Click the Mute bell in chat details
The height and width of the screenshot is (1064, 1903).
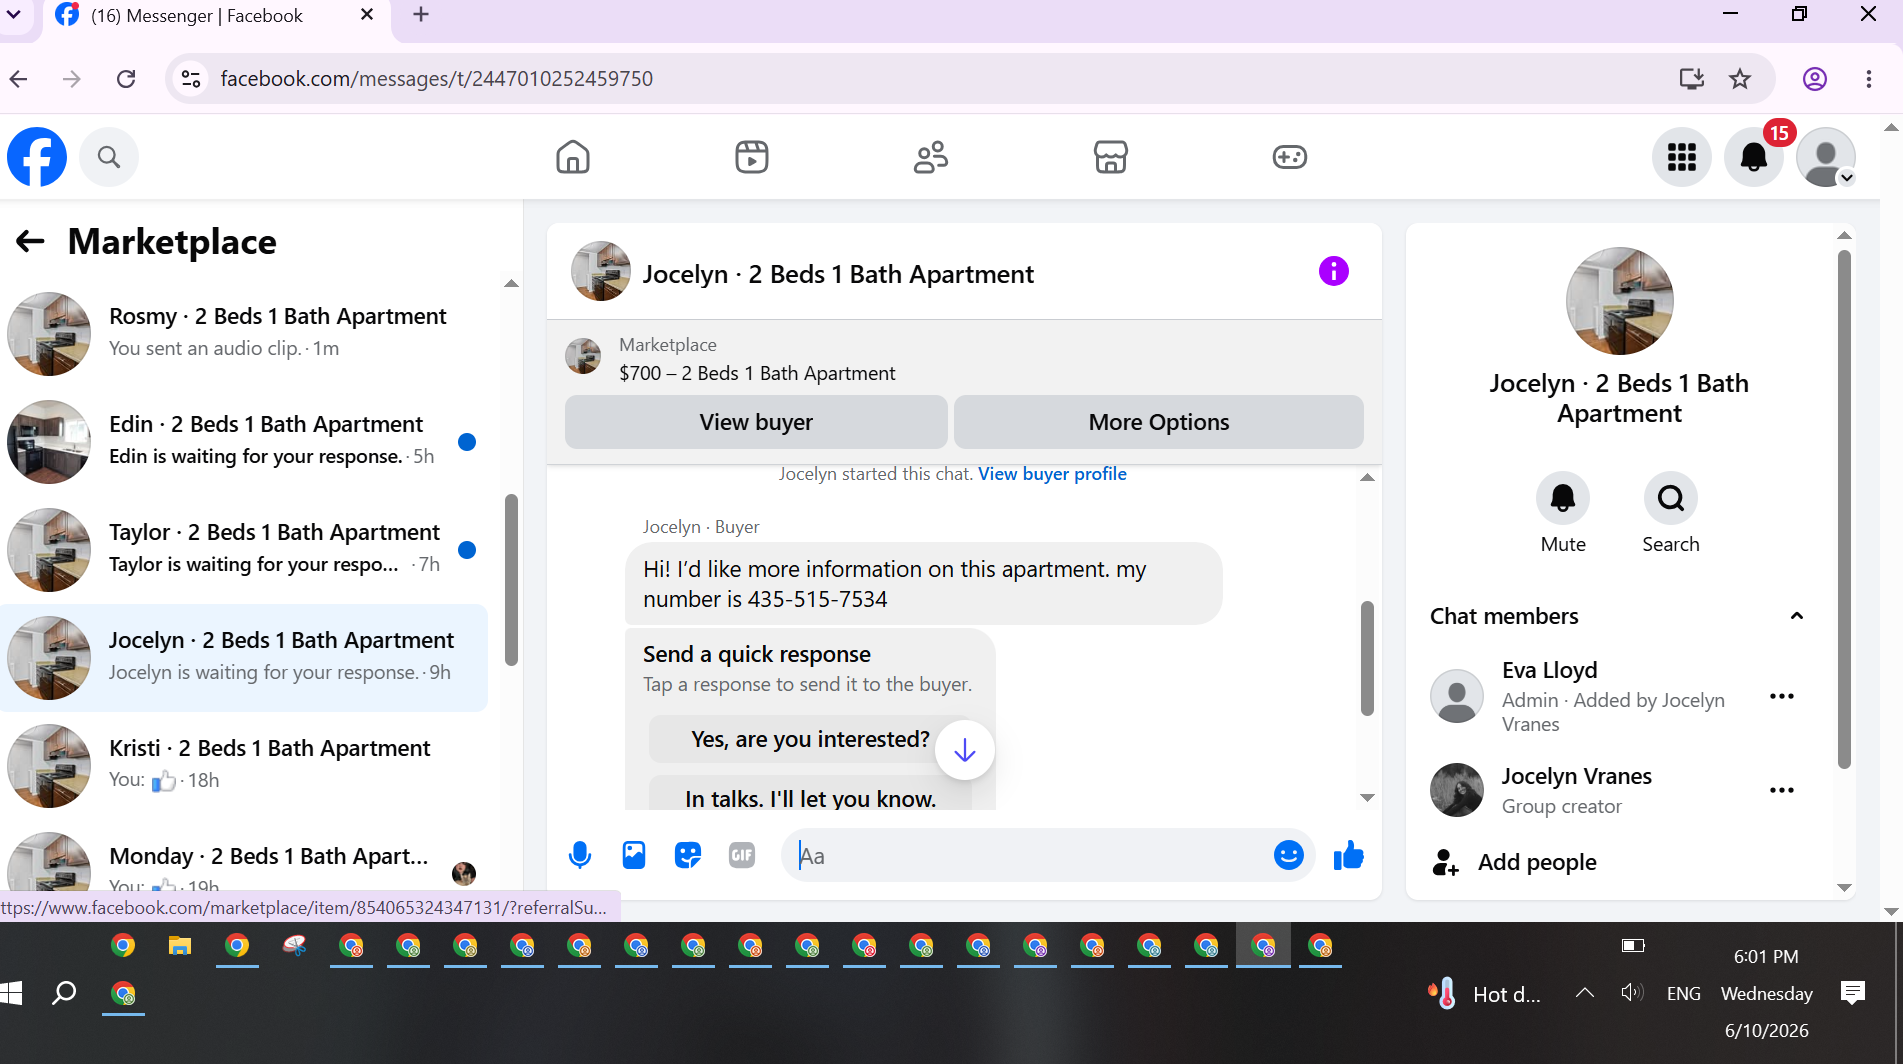coord(1563,498)
